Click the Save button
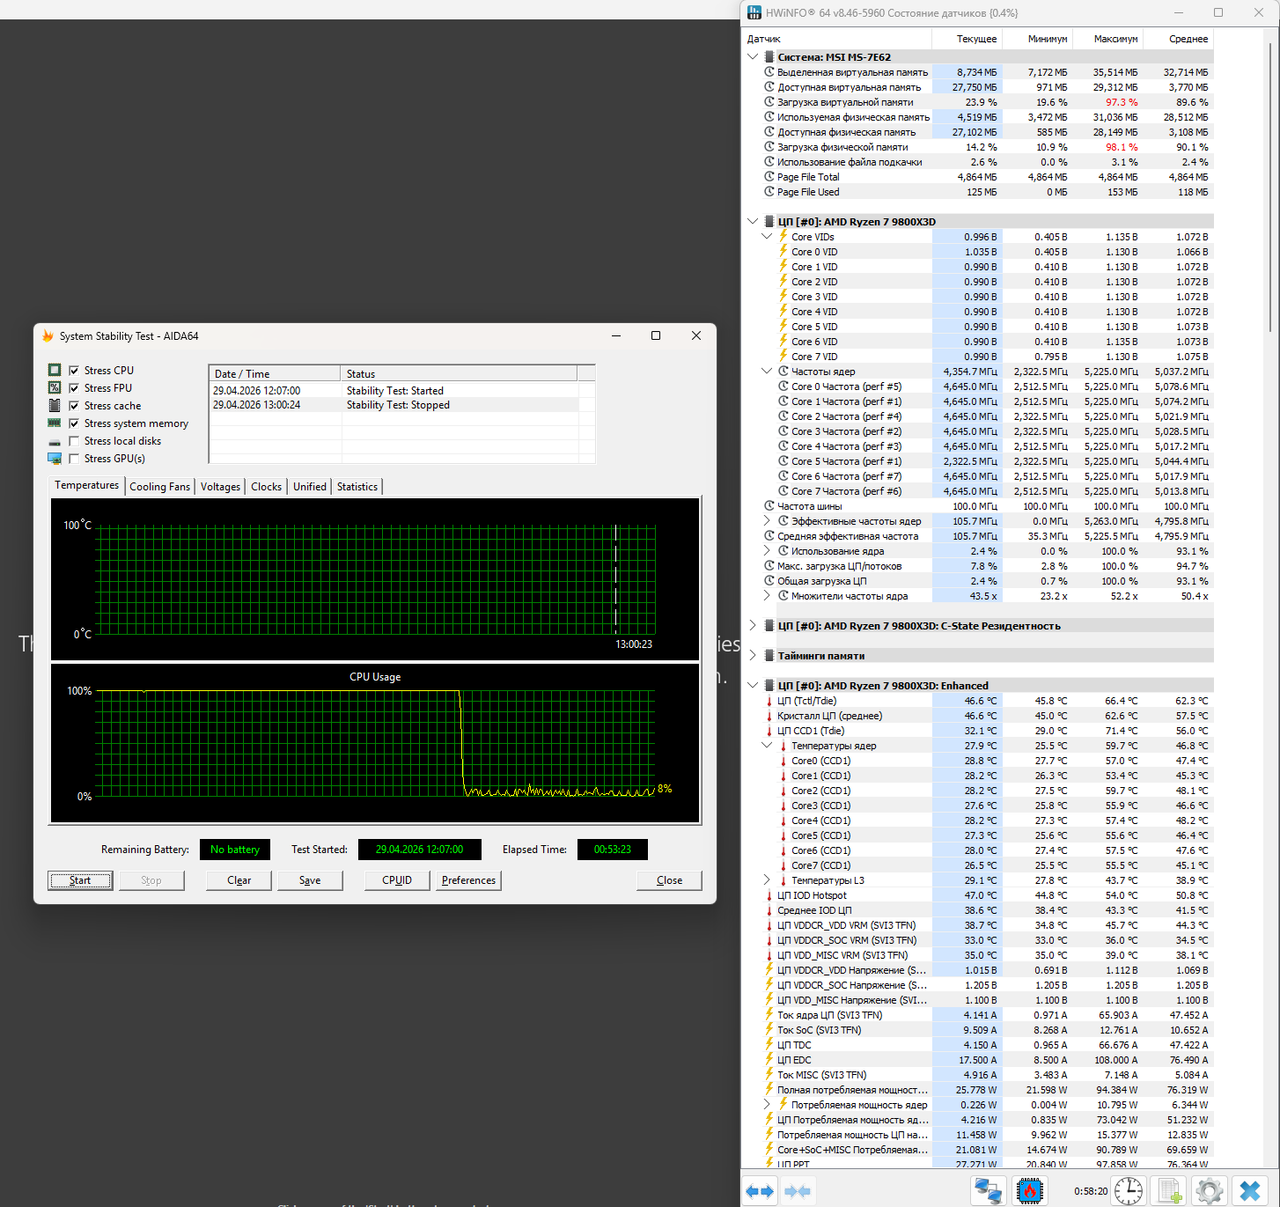The image size is (1280, 1207). [x=310, y=880]
